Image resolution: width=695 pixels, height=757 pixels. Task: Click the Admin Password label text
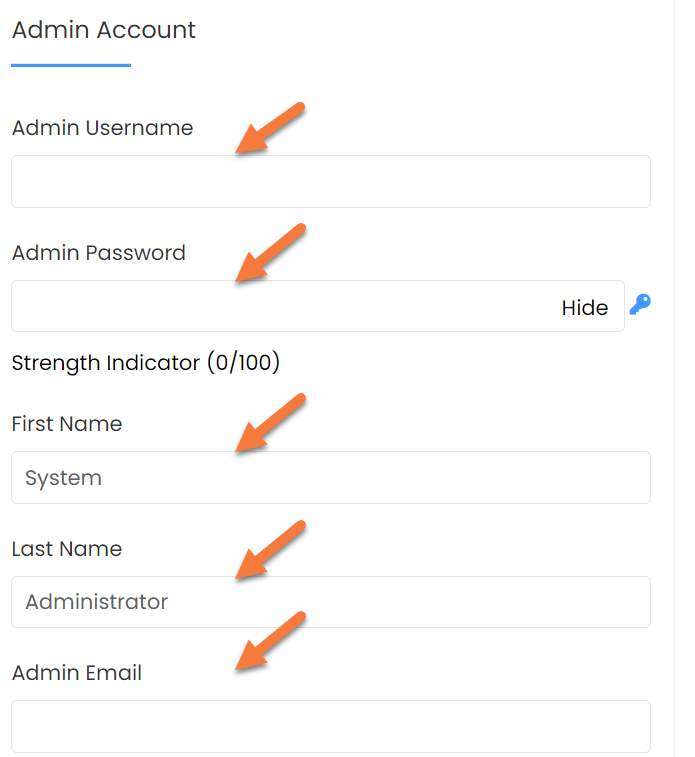click(99, 253)
